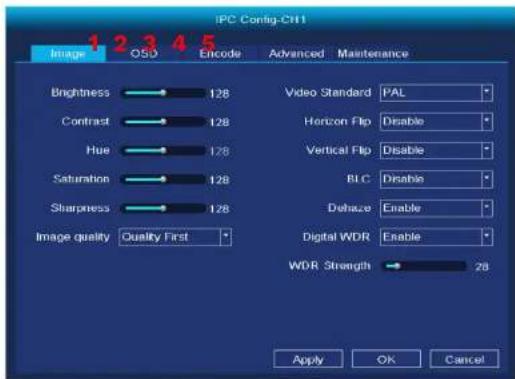Click the Contrast value 128
Screen dimensions: 515x379
pos(219,122)
